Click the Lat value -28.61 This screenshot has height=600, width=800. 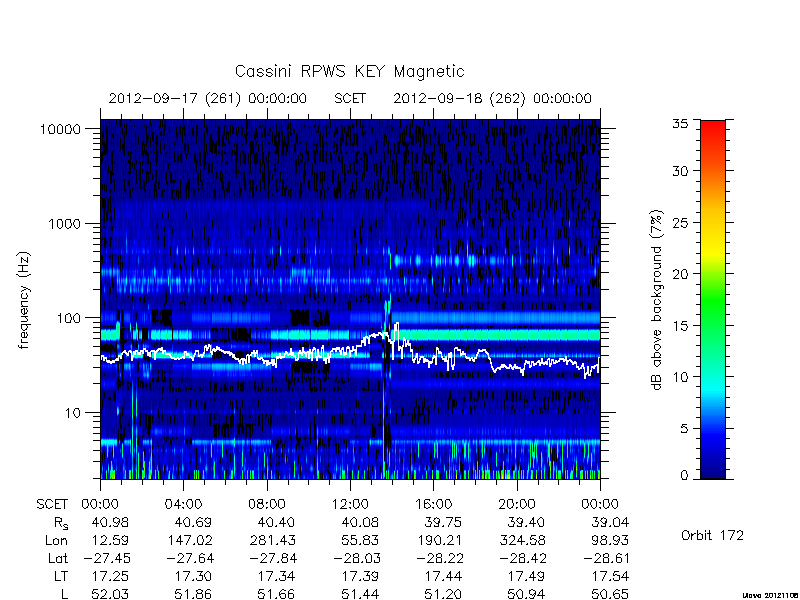click(606, 559)
